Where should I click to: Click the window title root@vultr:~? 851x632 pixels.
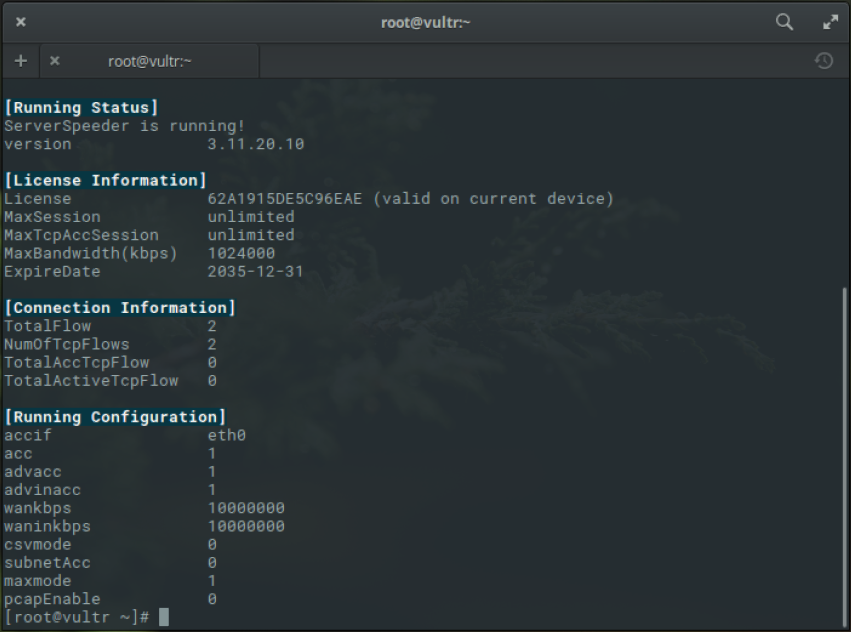coord(426,22)
